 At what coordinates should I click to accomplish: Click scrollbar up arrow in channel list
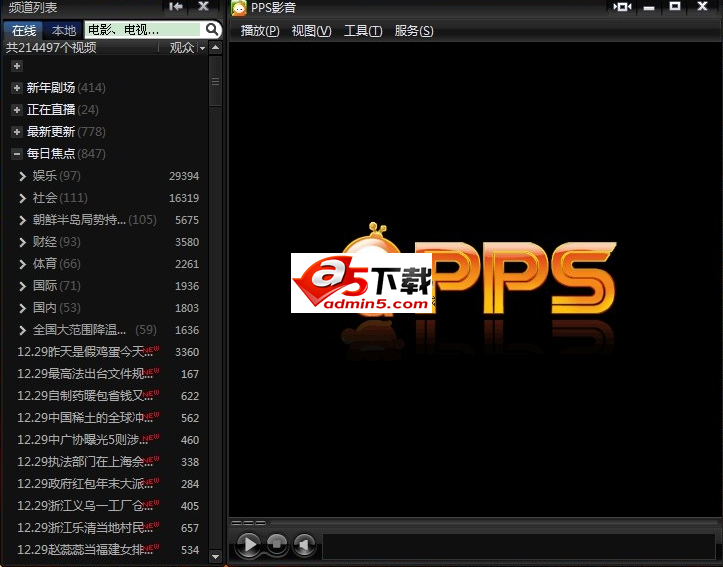(x=215, y=48)
